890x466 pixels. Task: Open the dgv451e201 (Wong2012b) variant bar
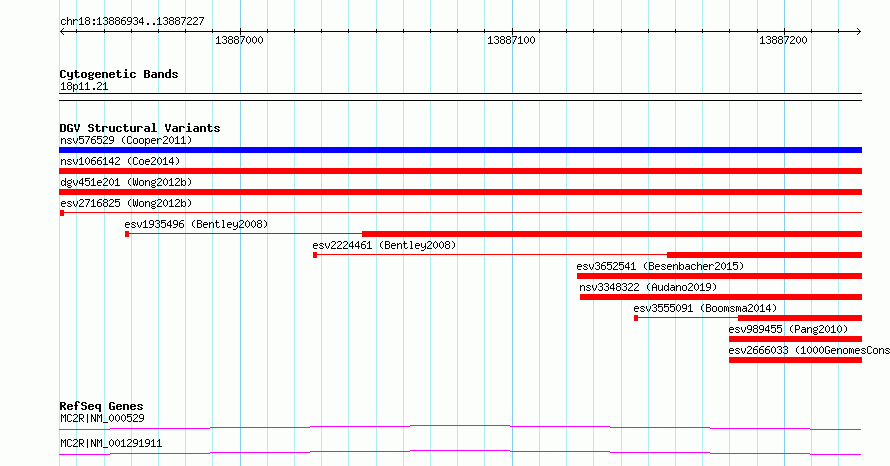(x=460, y=192)
